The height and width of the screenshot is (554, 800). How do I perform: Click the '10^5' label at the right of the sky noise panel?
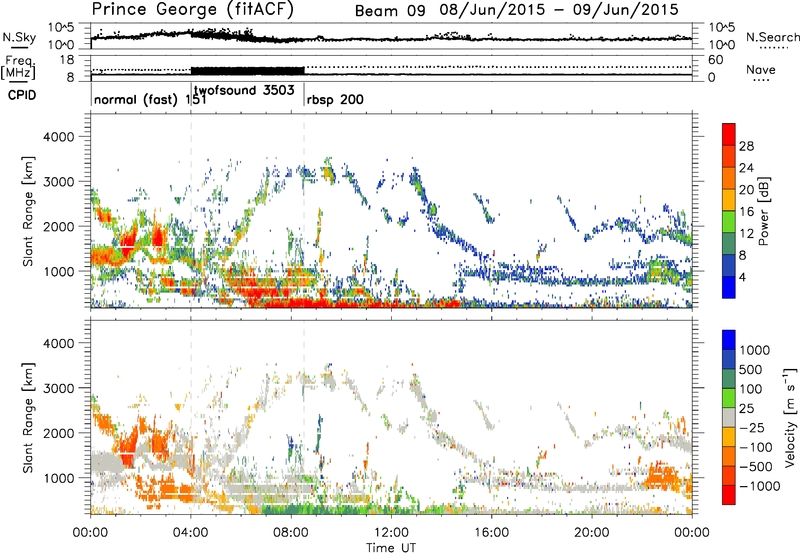click(721, 28)
